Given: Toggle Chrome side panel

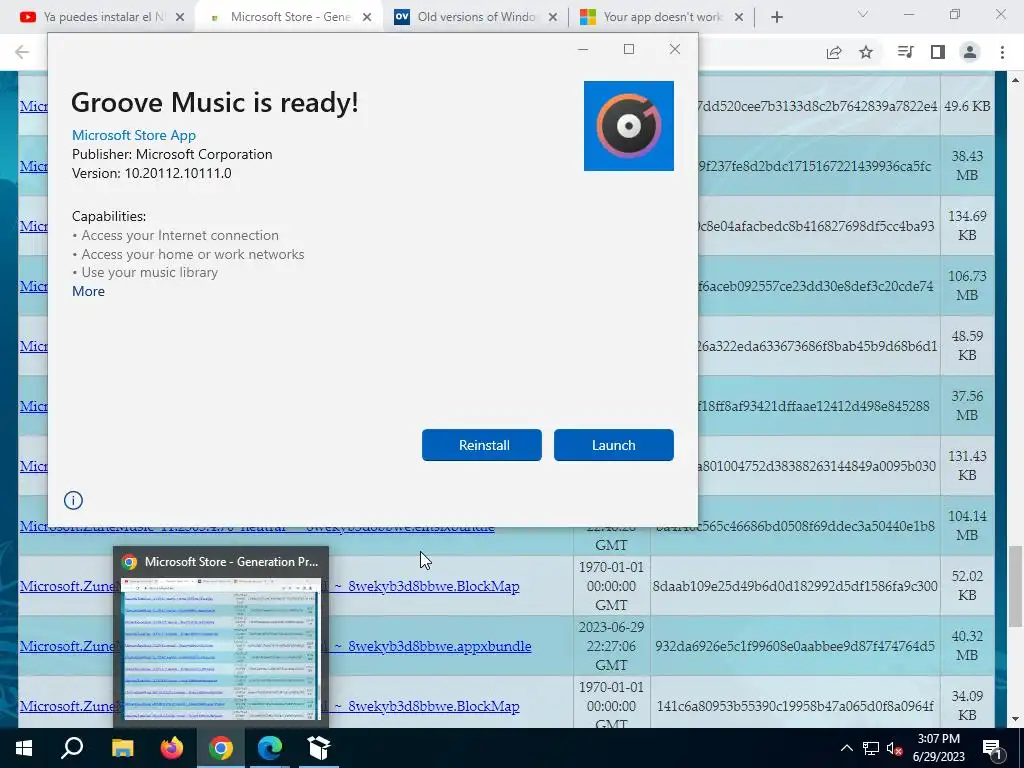Looking at the screenshot, I should point(938,52).
